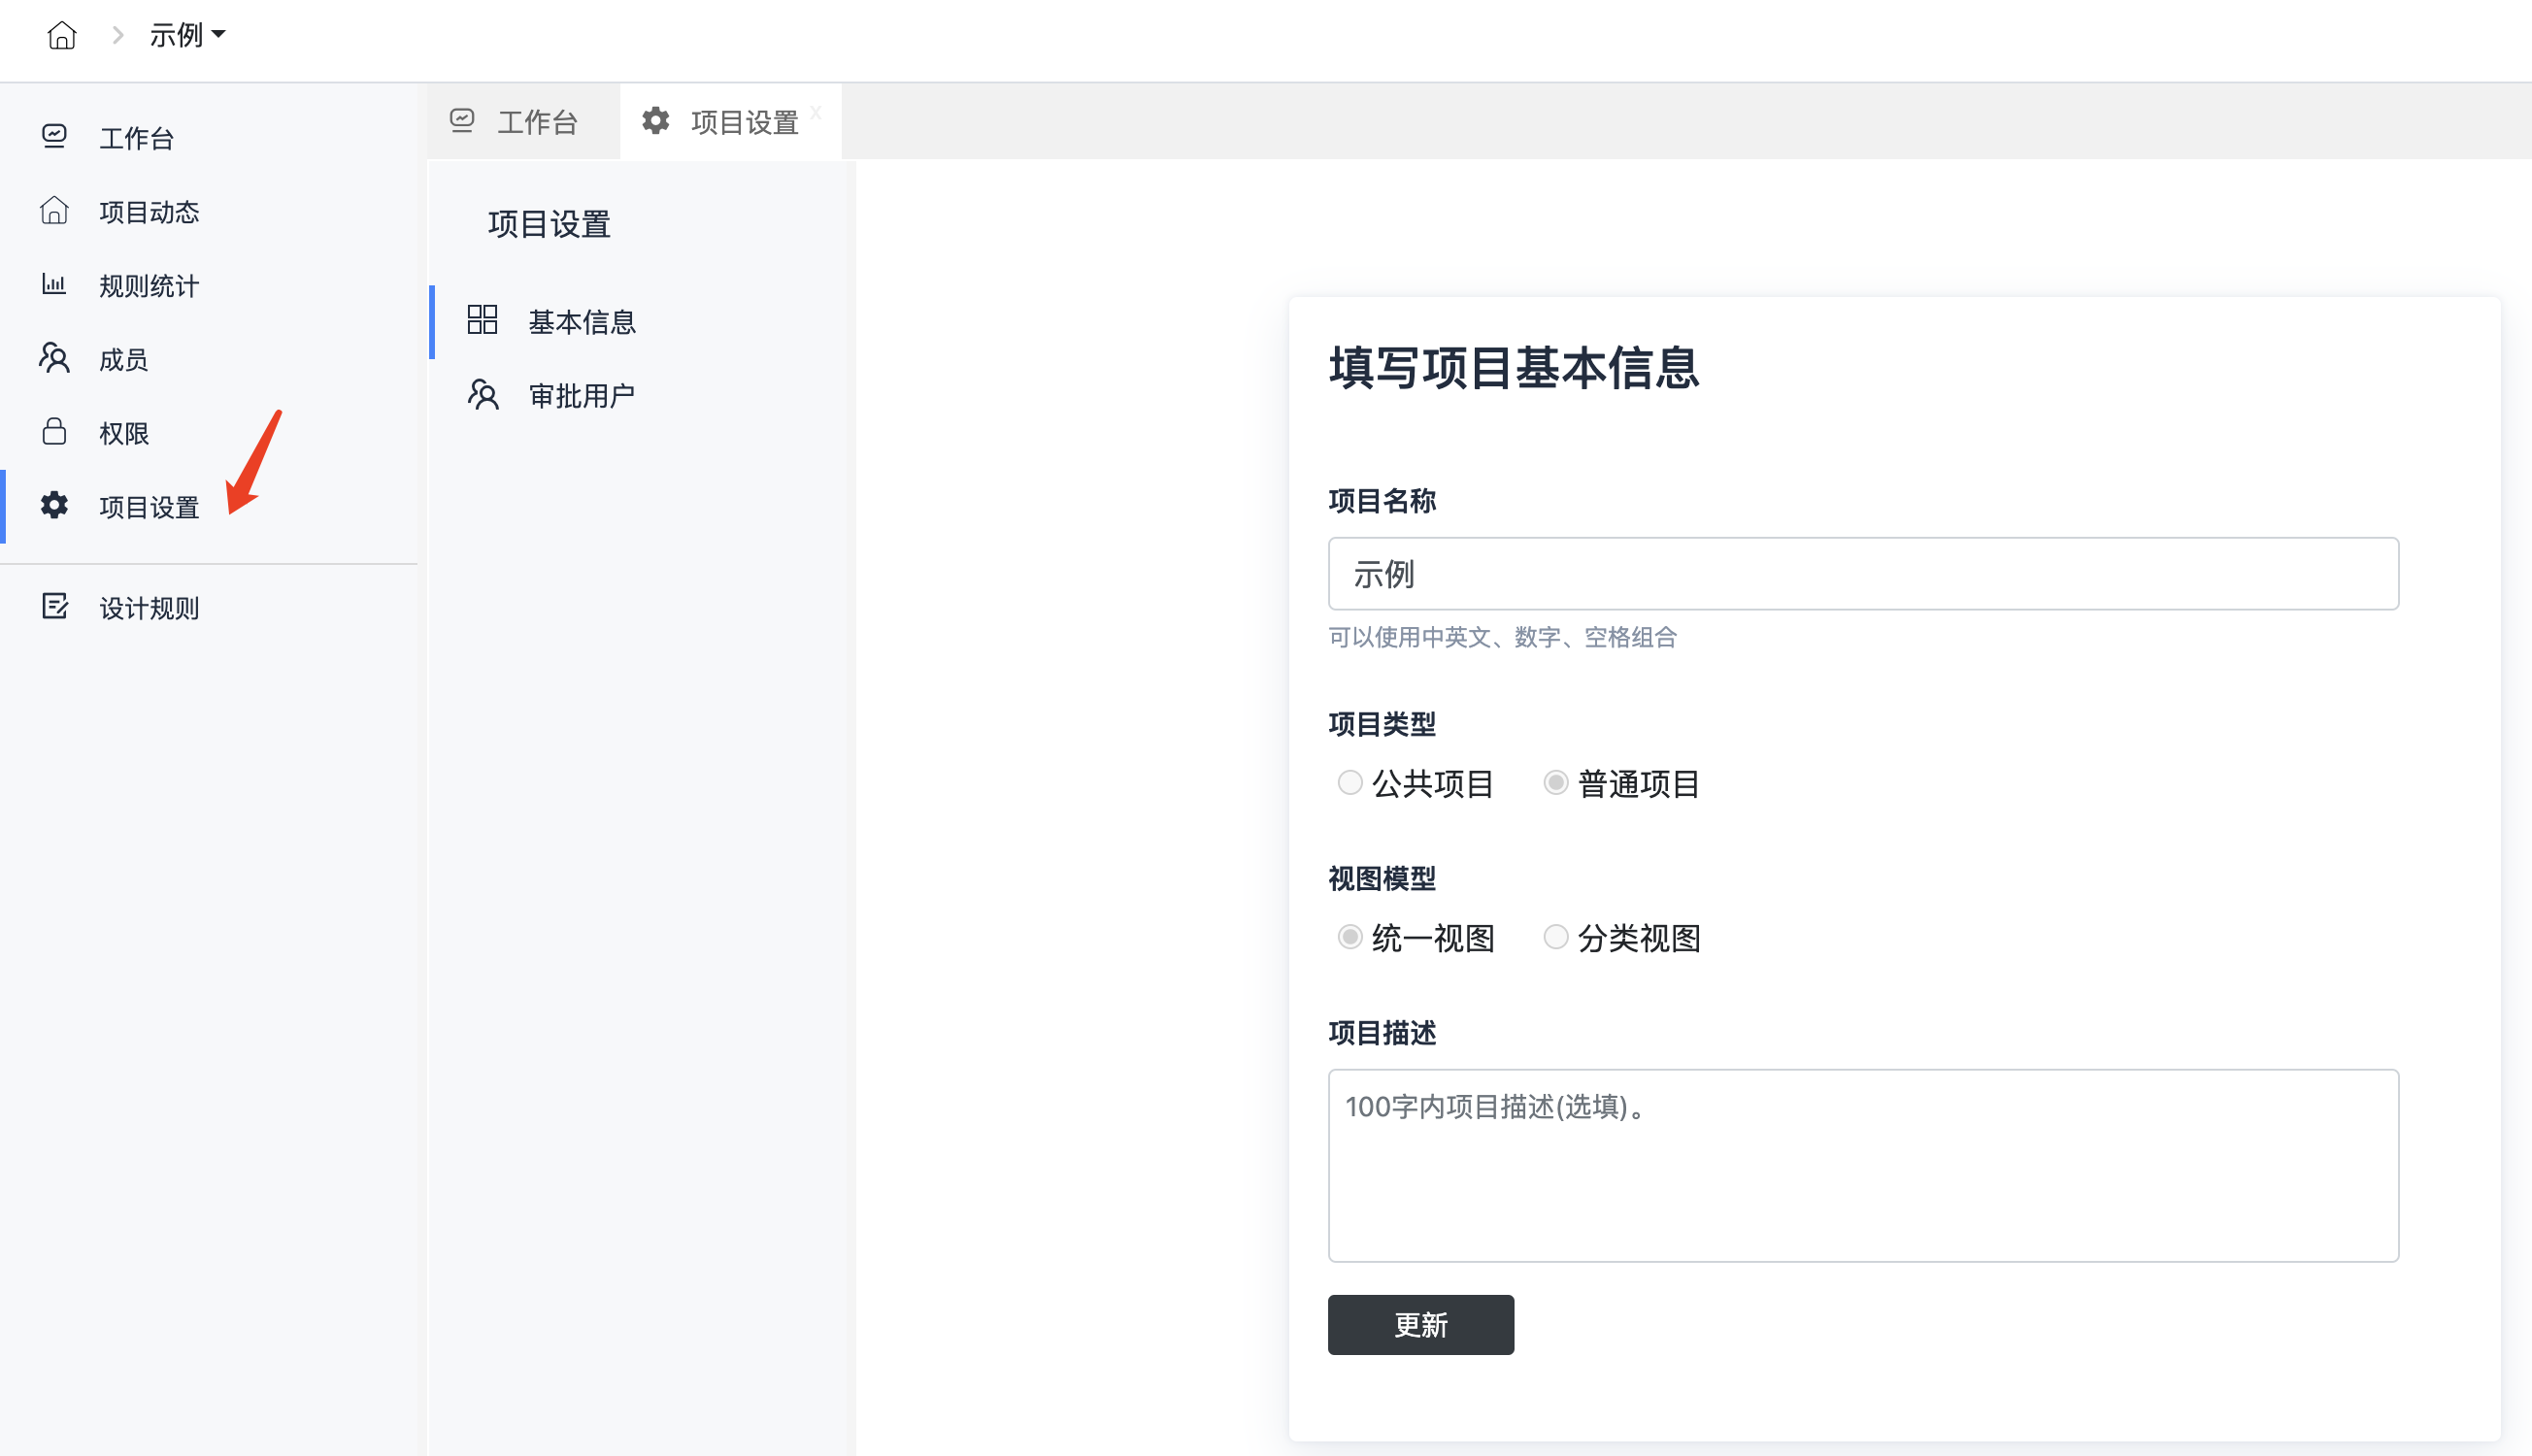Viewport: 2532px width, 1456px height.
Task: Open 规则统计 bar chart icon
Action: click(54, 285)
